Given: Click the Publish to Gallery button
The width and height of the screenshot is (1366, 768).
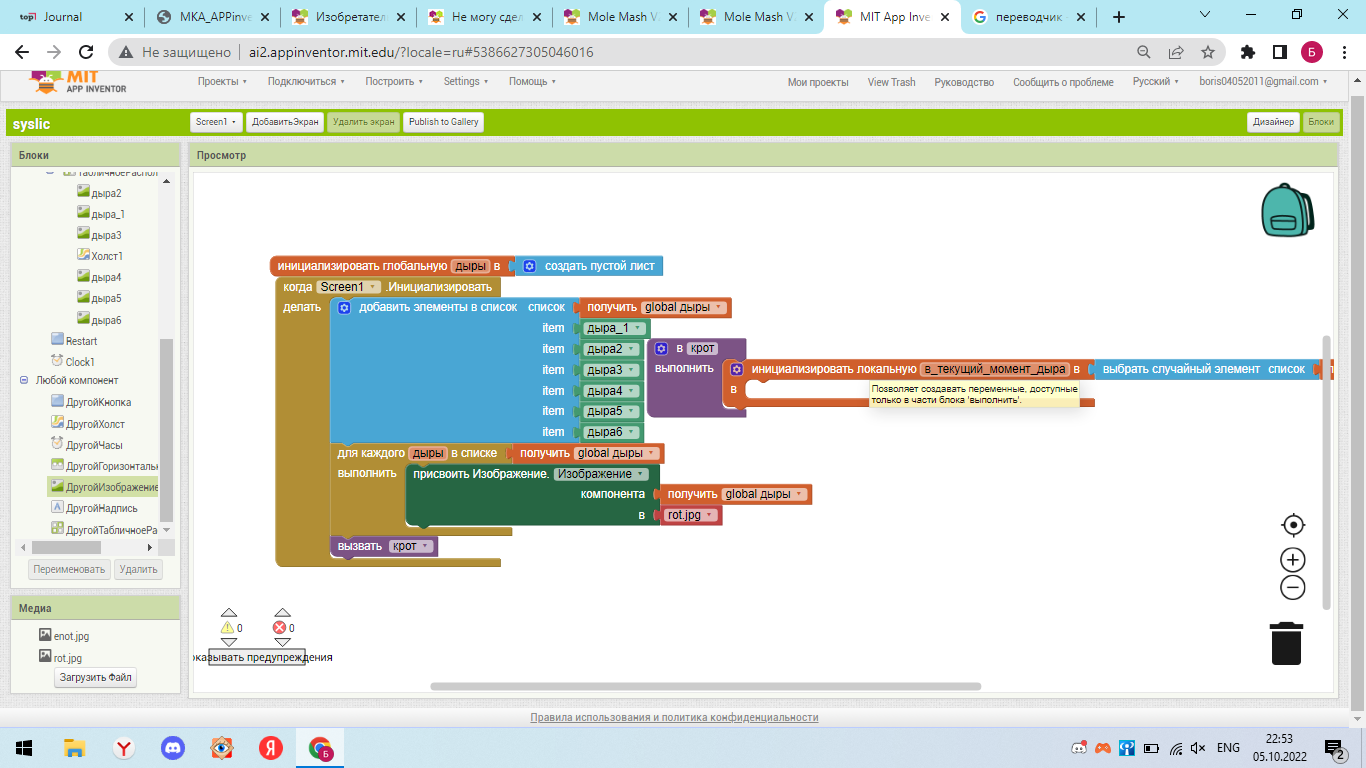Looking at the screenshot, I should (443, 122).
